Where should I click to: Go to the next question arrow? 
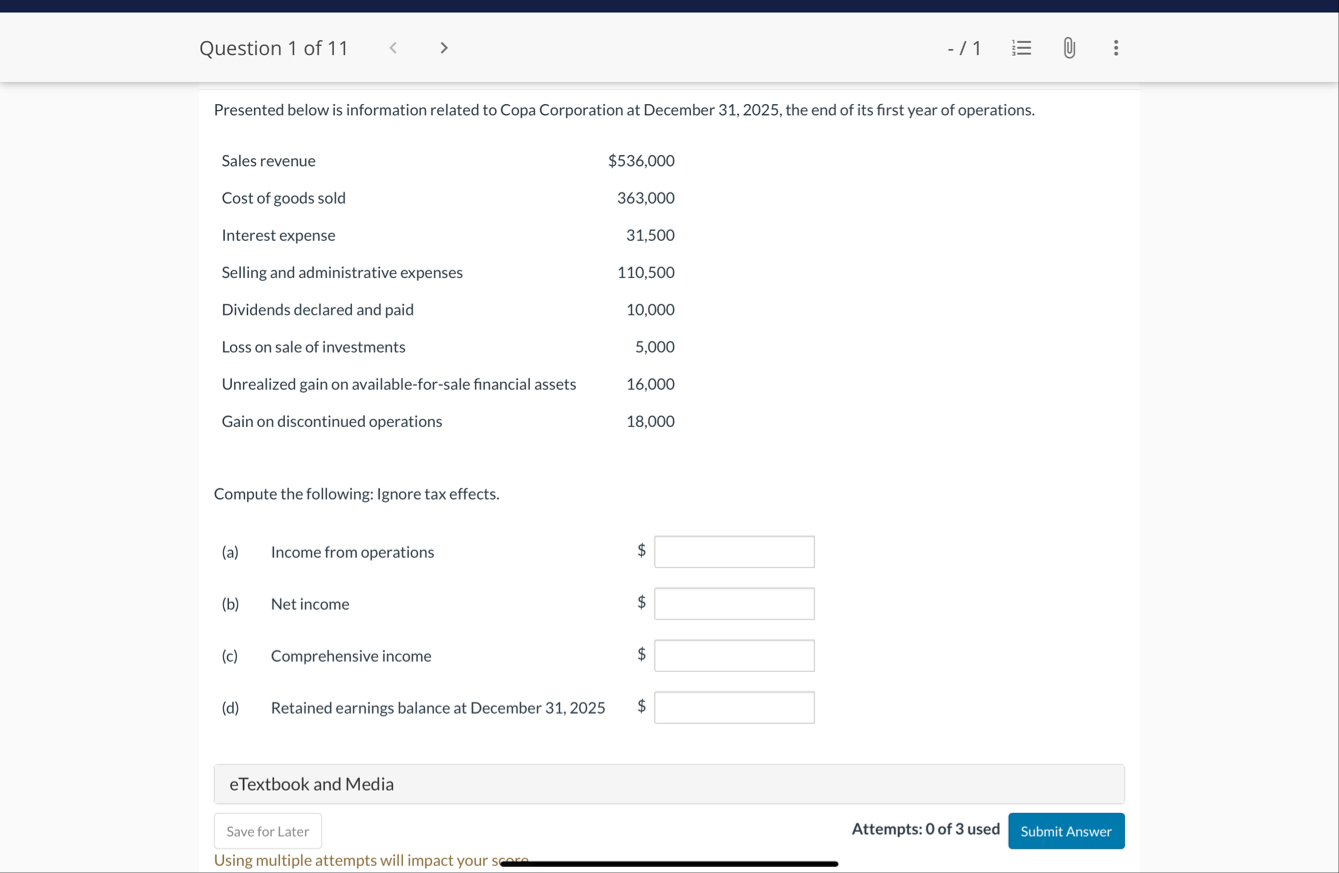coord(444,48)
